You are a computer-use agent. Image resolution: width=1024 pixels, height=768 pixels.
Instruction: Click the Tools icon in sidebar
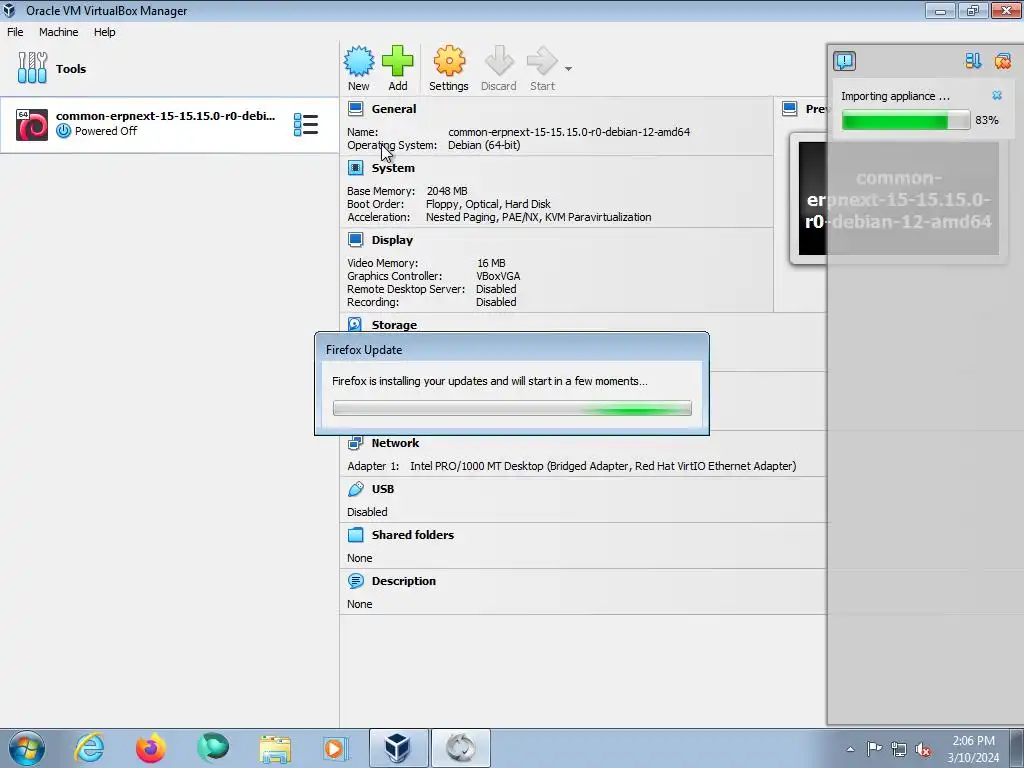pyautogui.click(x=32, y=68)
